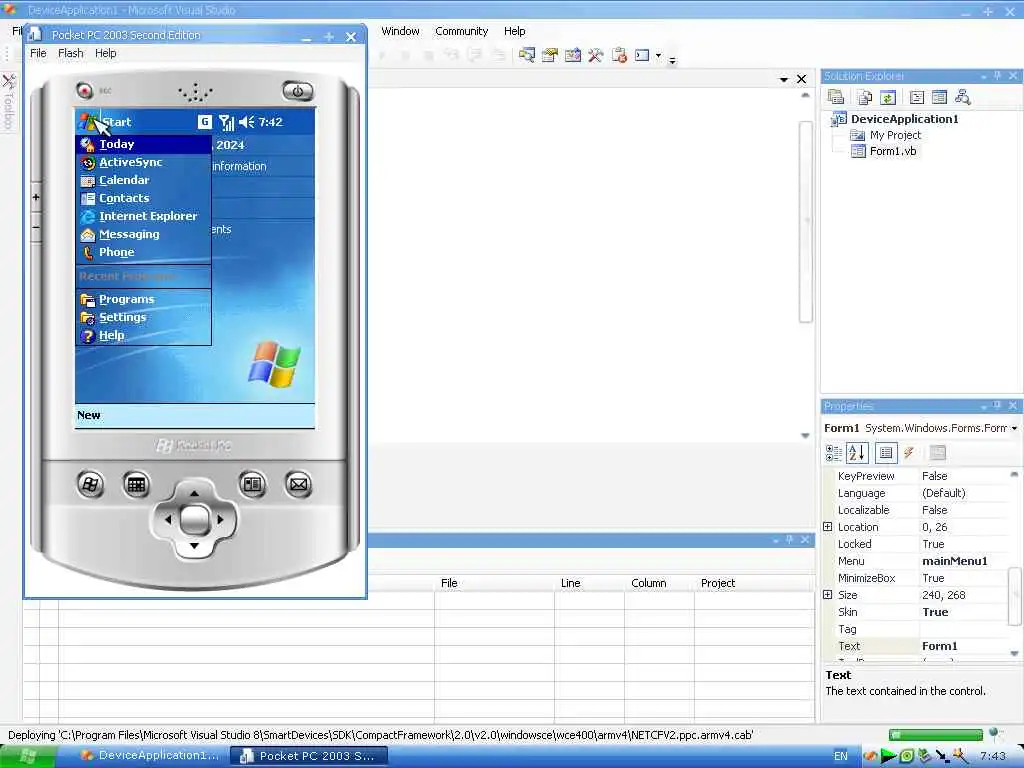The height and width of the screenshot is (768, 1024).
Task: Click the Text property value Form1
Action: (x=940, y=646)
